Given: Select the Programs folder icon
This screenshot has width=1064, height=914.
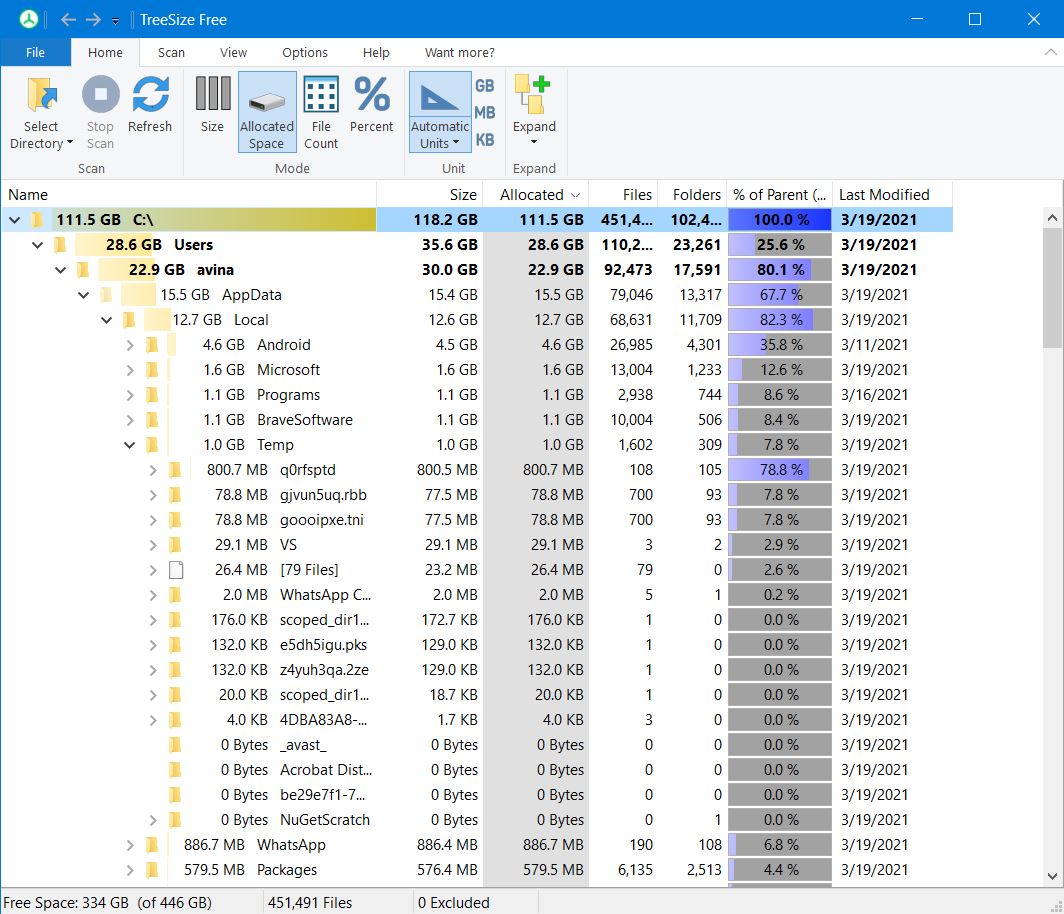Looking at the screenshot, I should coord(152,395).
